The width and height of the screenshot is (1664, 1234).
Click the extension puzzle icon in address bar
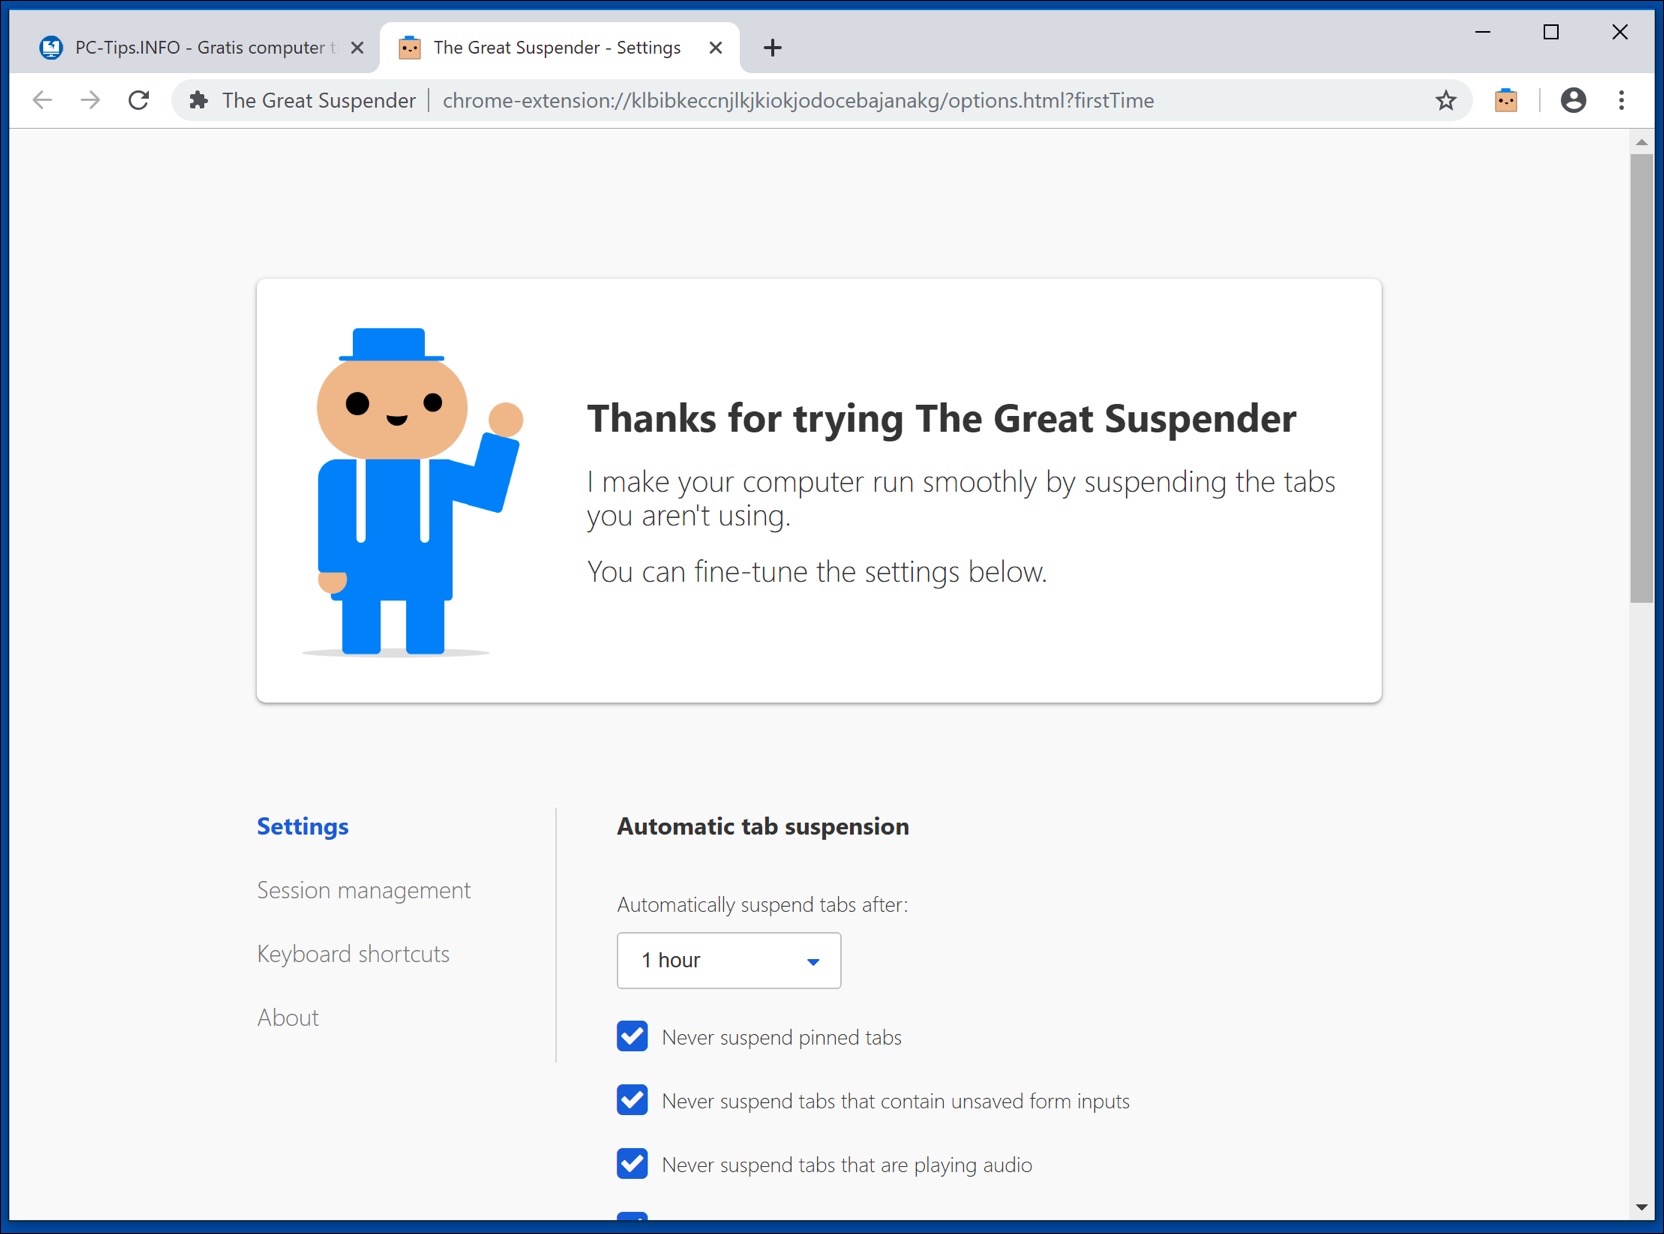(199, 100)
